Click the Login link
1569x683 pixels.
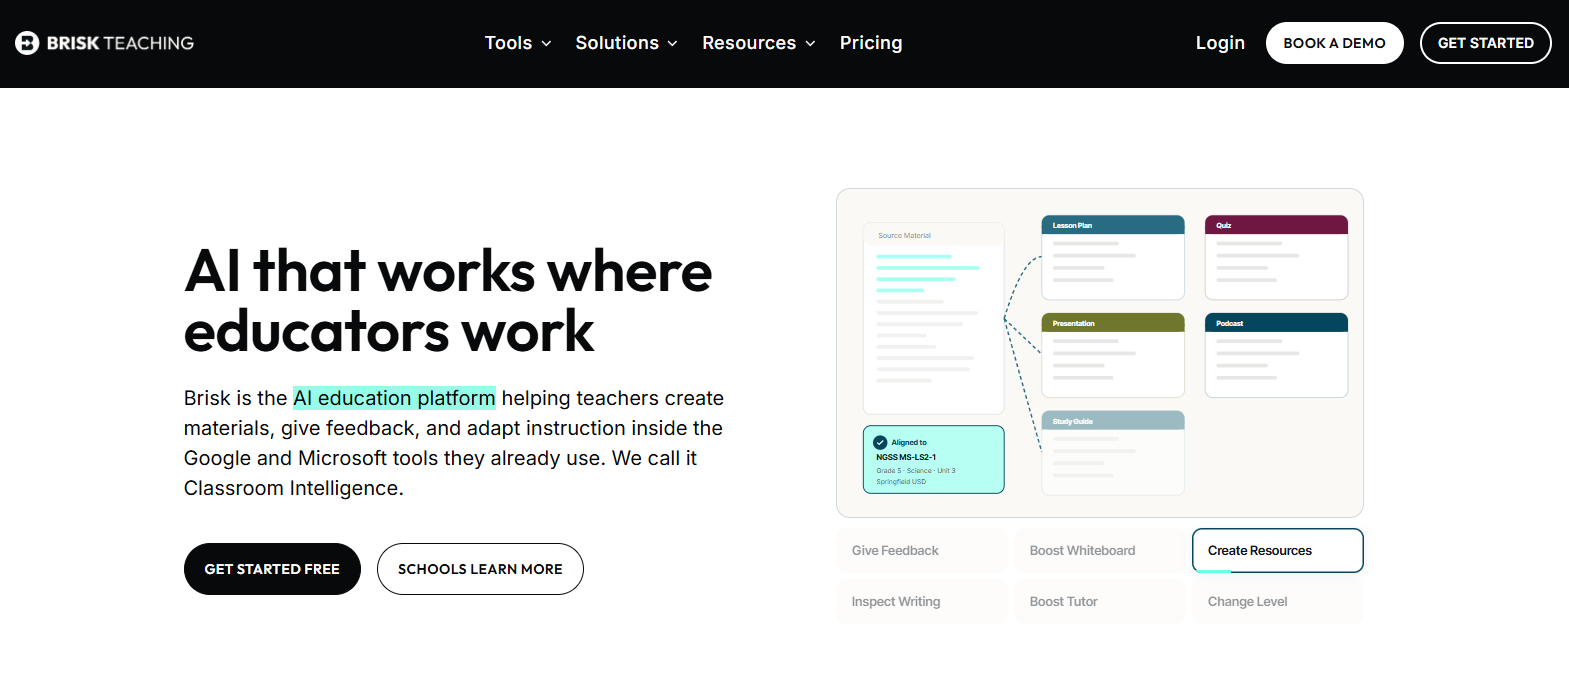(1220, 43)
